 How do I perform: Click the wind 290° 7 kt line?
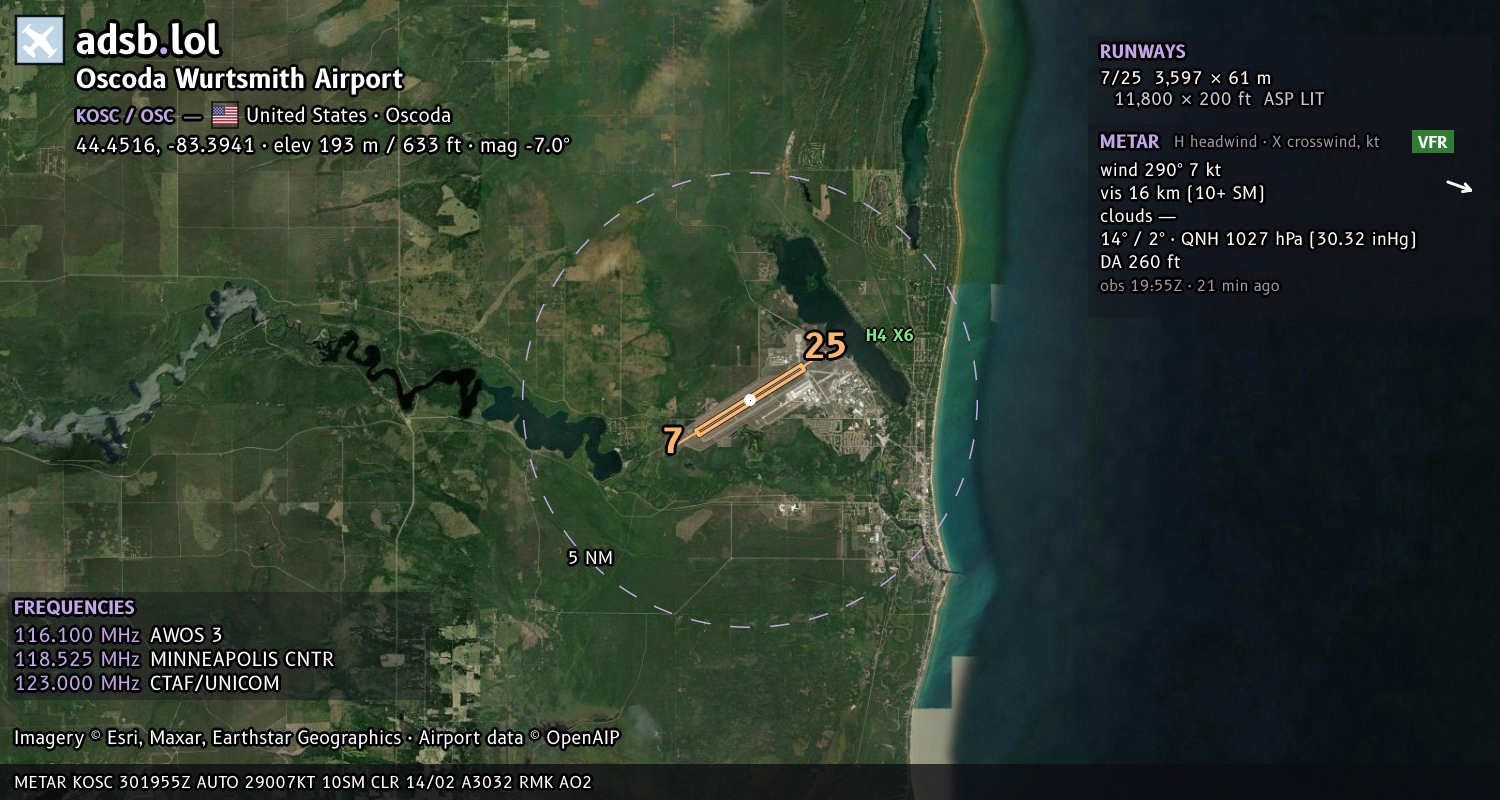tap(1161, 170)
